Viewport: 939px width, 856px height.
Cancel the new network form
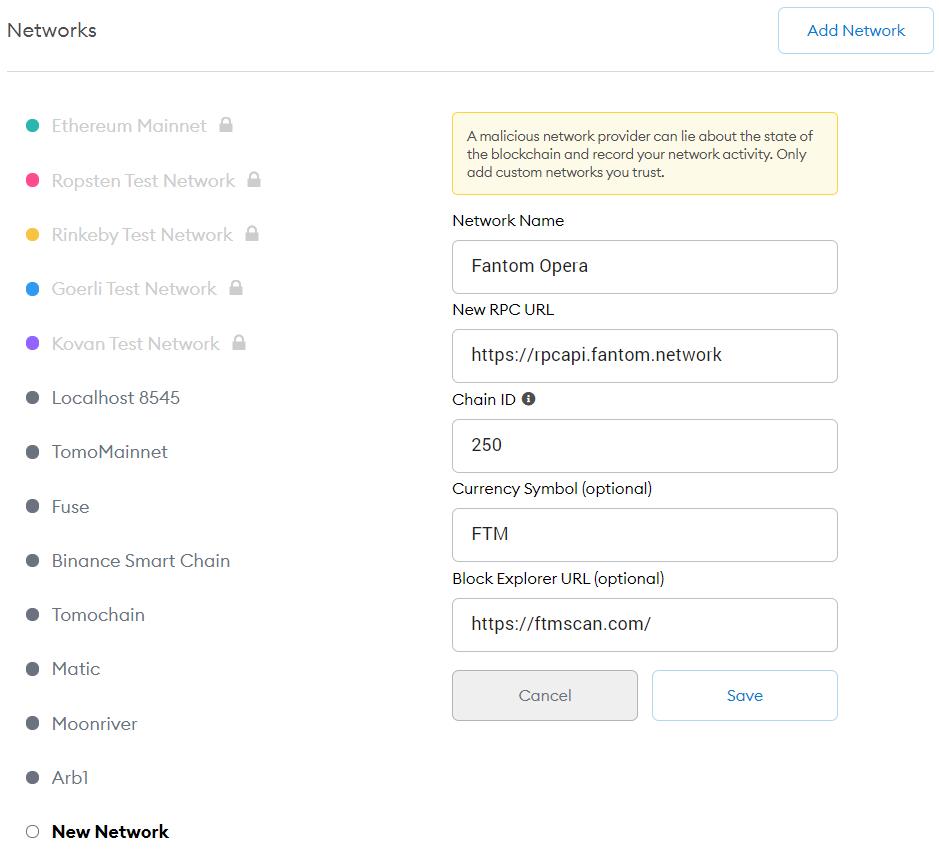coord(544,696)
